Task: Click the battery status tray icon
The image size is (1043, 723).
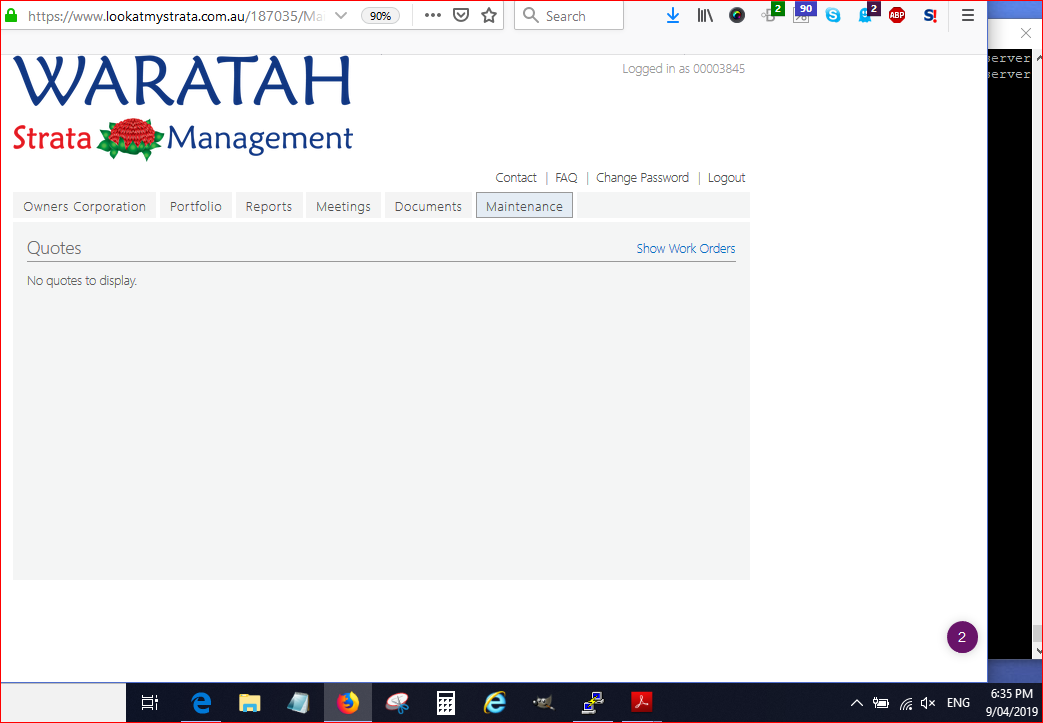Action: coord(881,702)
